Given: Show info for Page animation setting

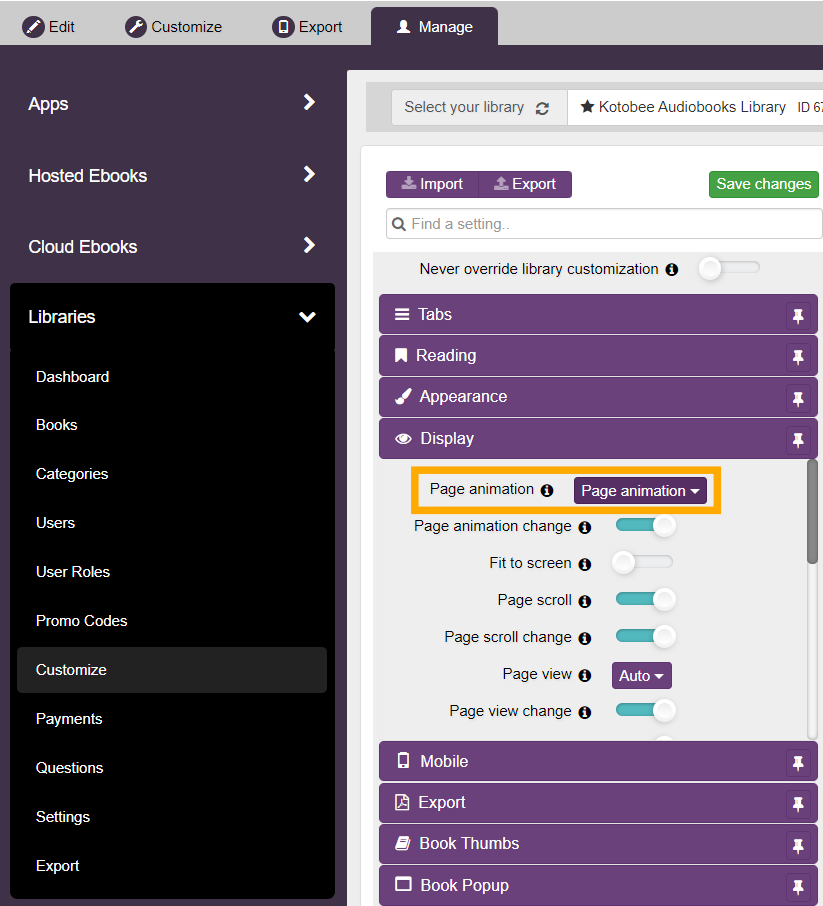Looking at the screenshot, I should point(547,491).
